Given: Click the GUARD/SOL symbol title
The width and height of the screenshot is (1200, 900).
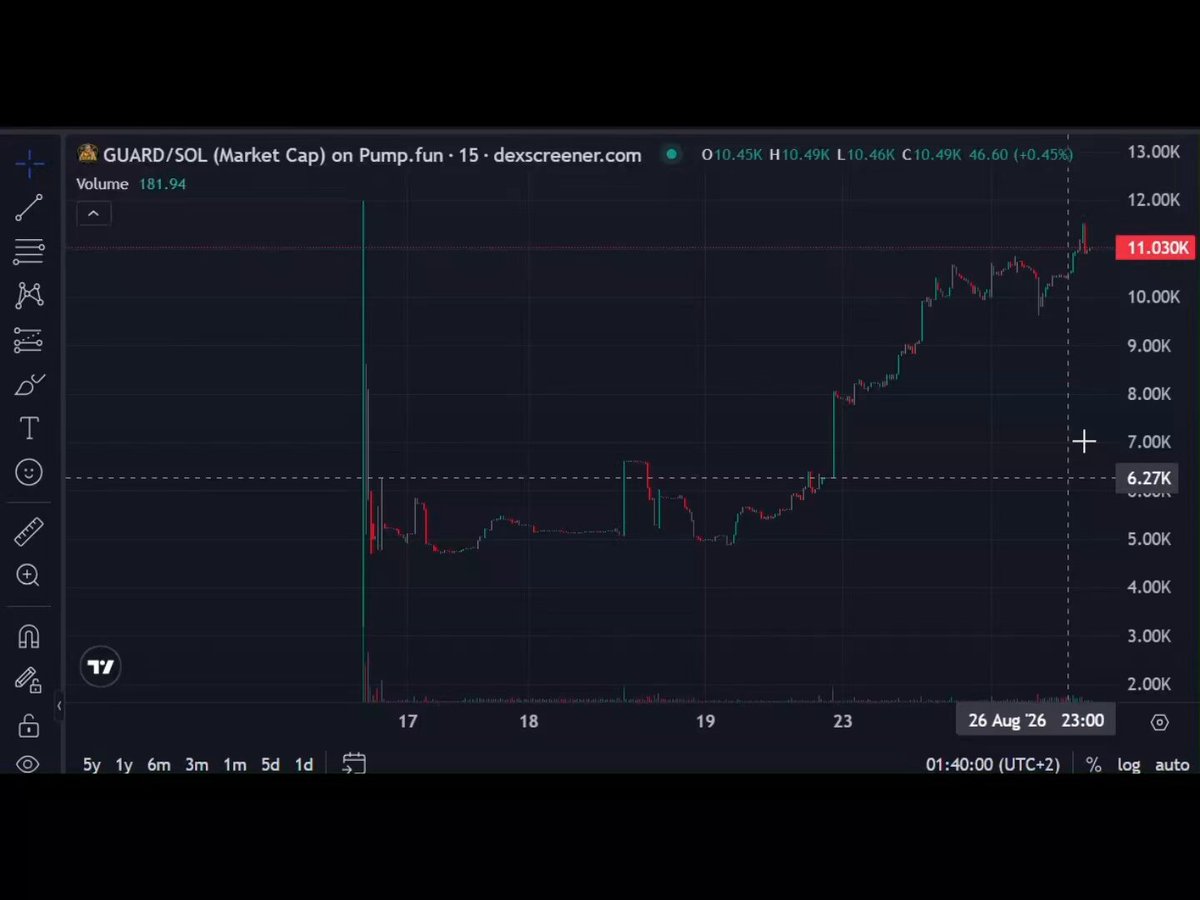Looking at the screenshot, I should point(372,155).
